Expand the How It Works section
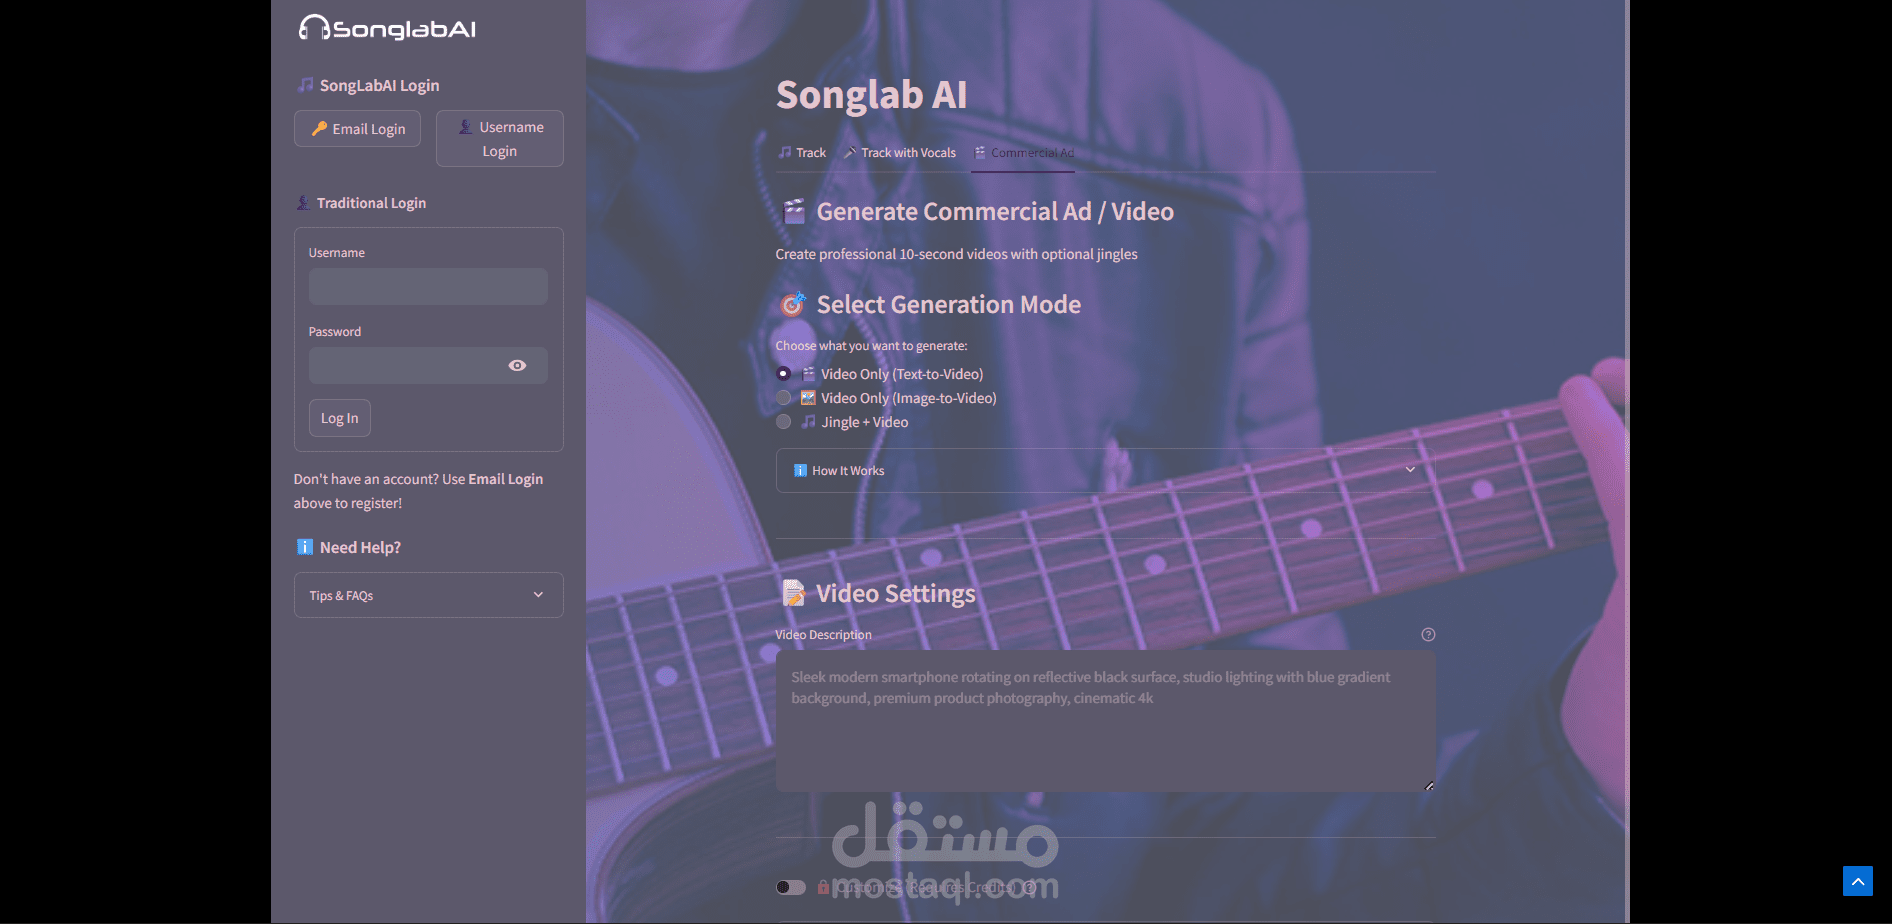Image resolution: width=1892 pixels, height=924 pixels. 1105,470
